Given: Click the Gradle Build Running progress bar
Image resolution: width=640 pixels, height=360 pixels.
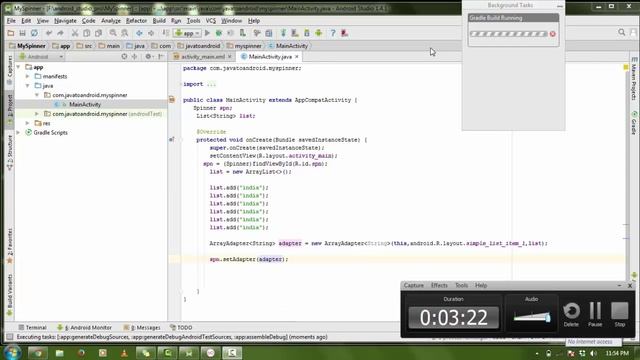Looking at the screenshot, I should point(509,34).
